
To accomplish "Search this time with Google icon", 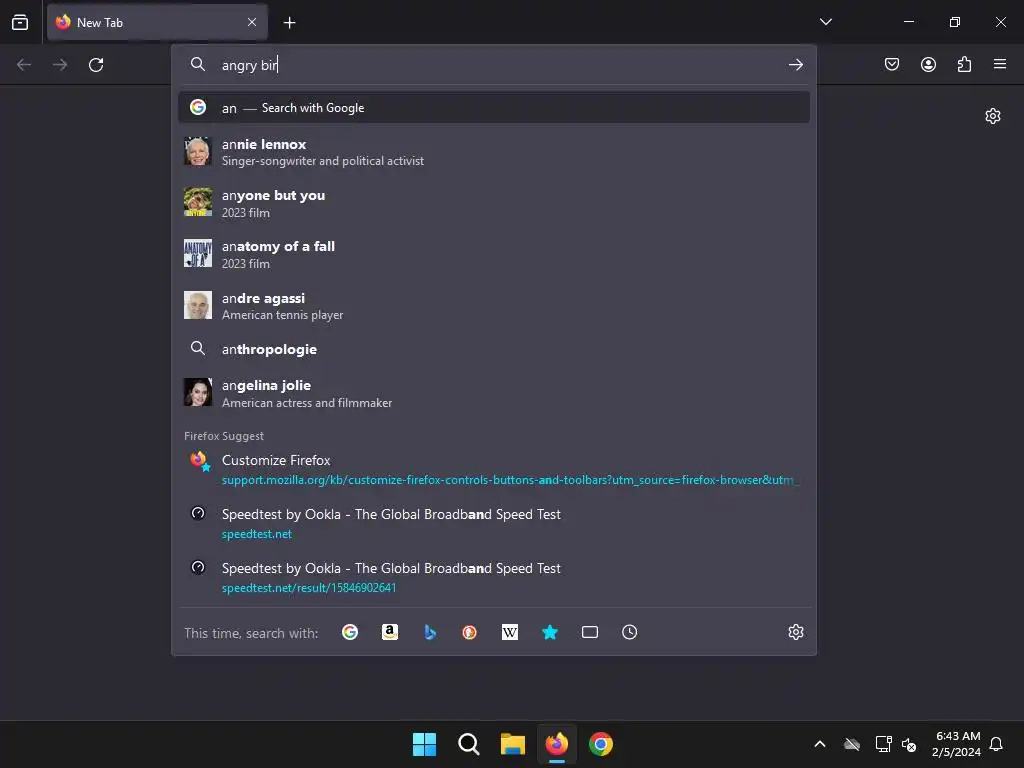I will 350,632.
